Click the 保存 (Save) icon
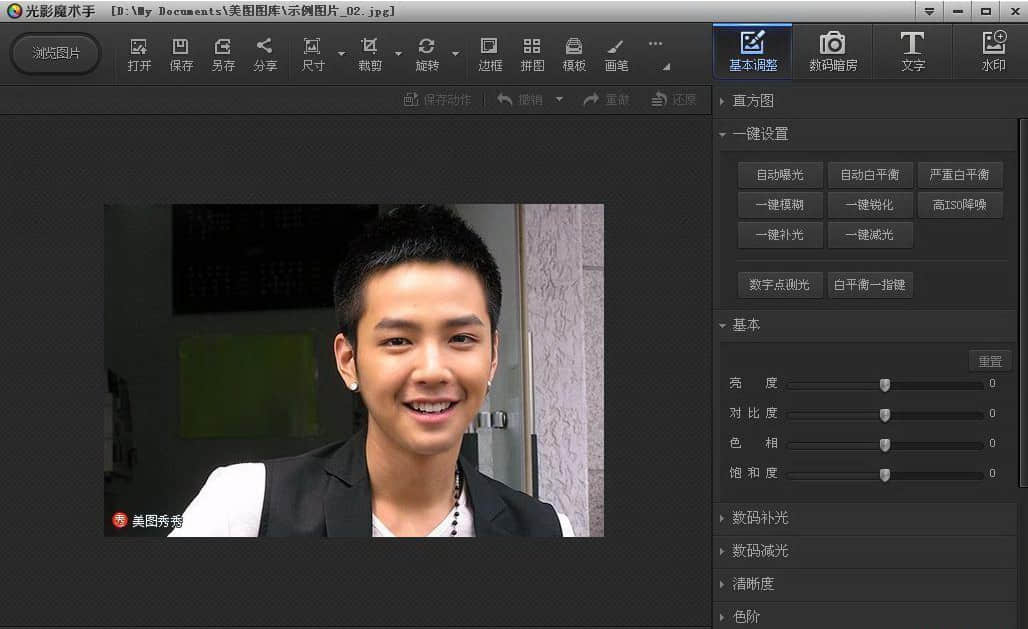 click(x=181, y=54)
